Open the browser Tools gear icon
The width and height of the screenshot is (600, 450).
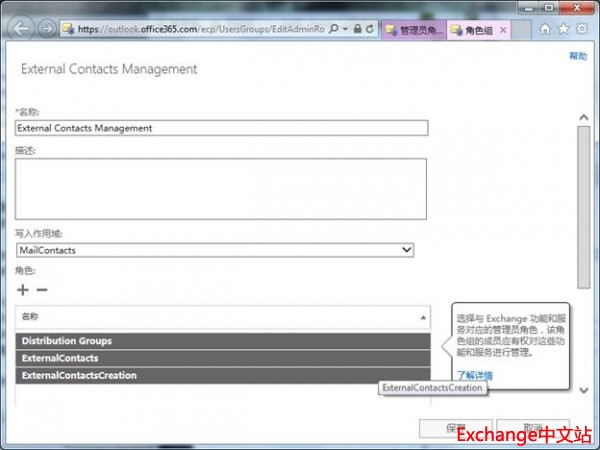[581, 30]
